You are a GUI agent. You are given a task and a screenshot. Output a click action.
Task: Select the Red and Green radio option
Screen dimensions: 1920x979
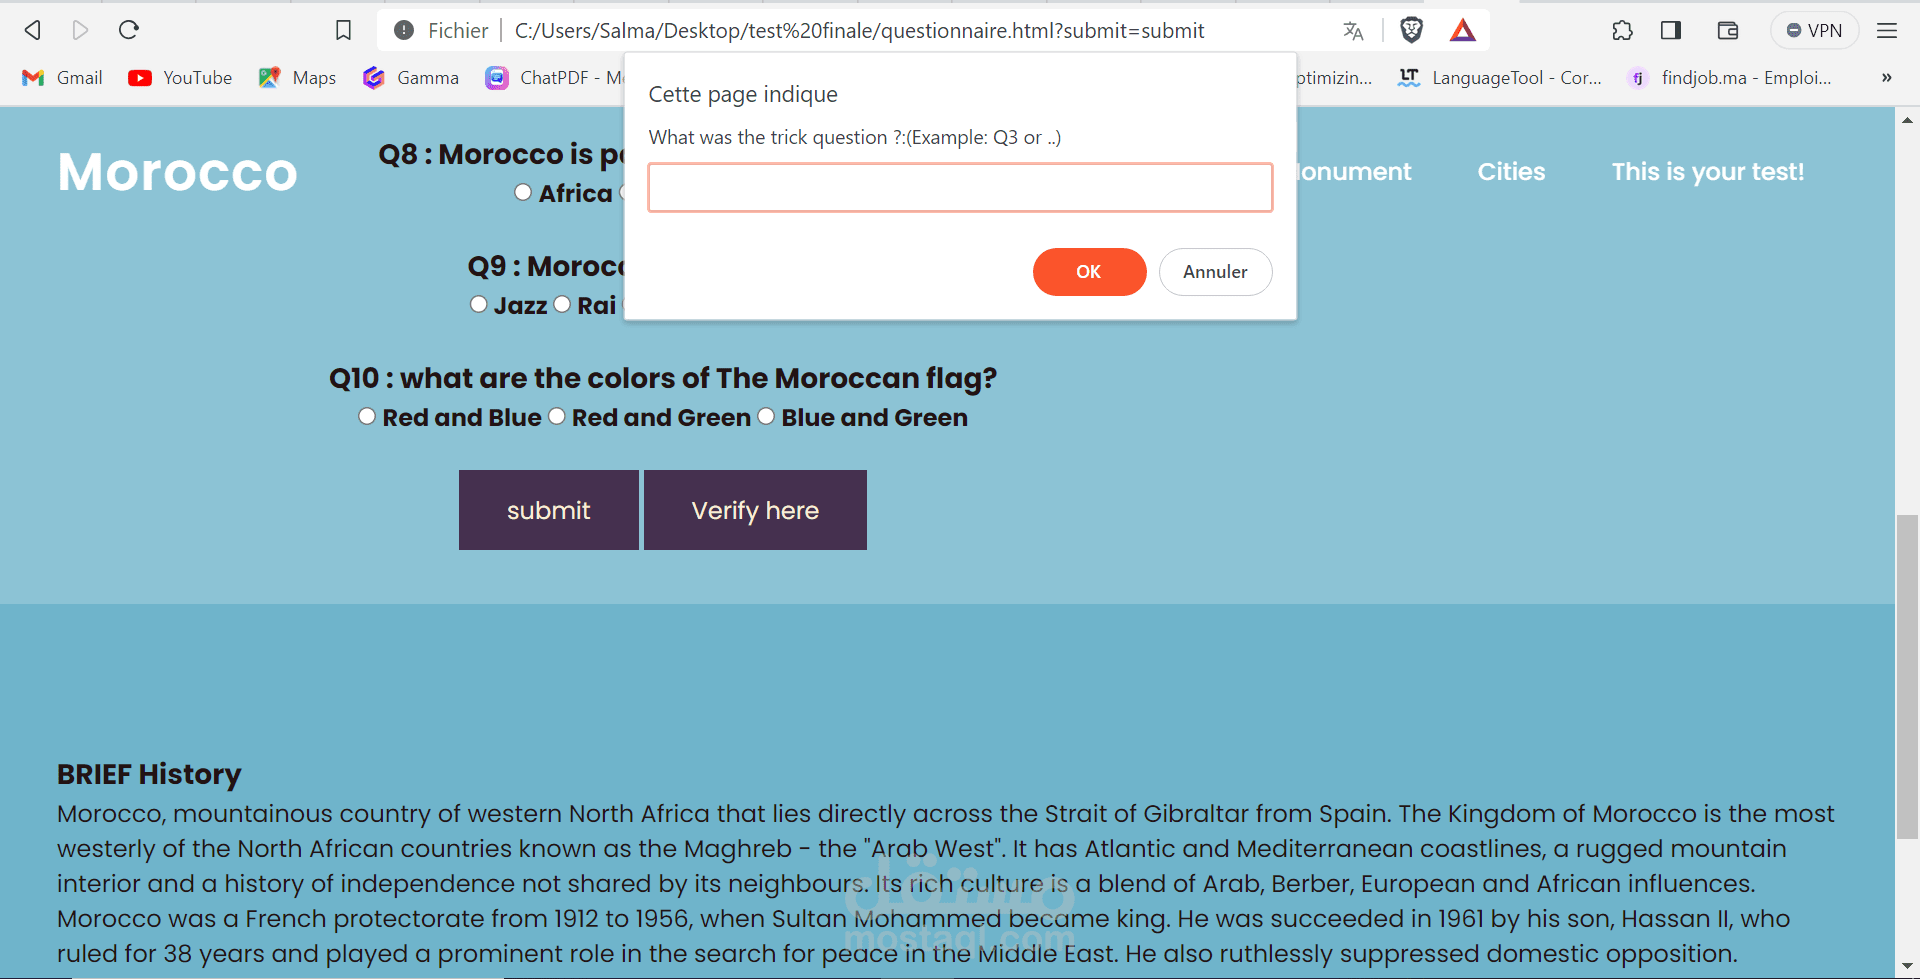click(x=557, y=416)
